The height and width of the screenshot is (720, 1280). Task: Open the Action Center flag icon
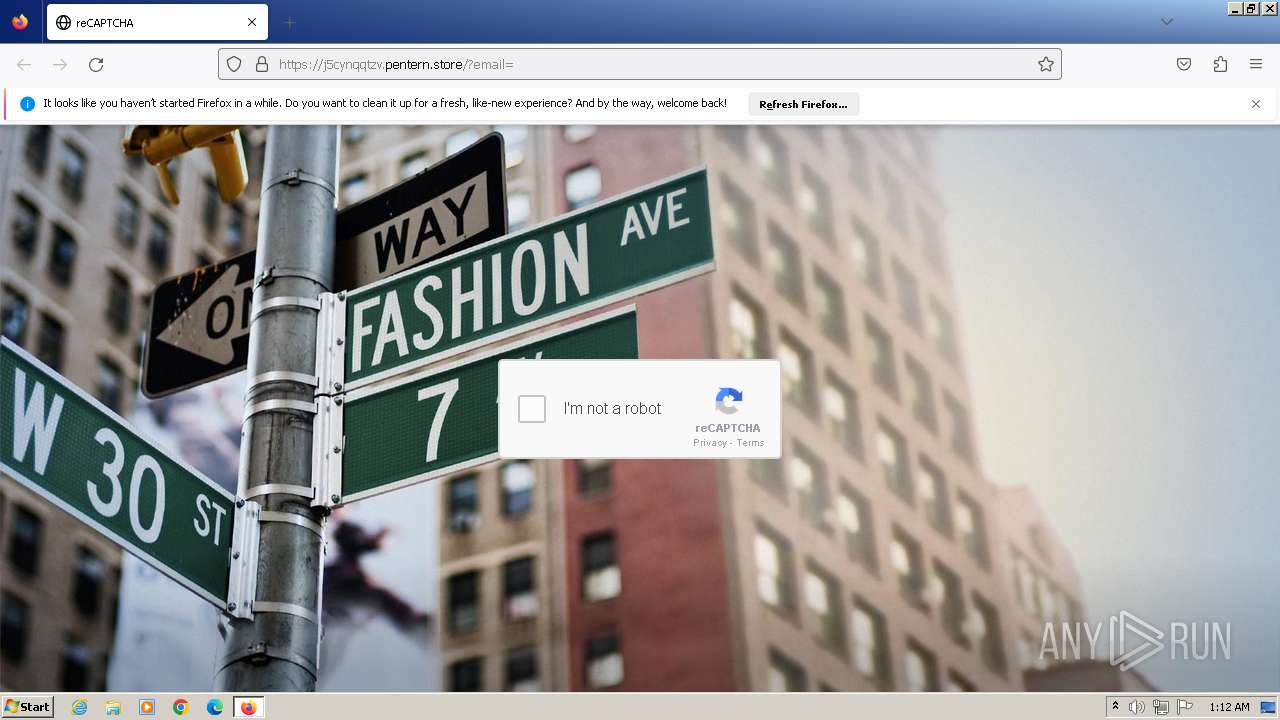[x=1185, y=707]
